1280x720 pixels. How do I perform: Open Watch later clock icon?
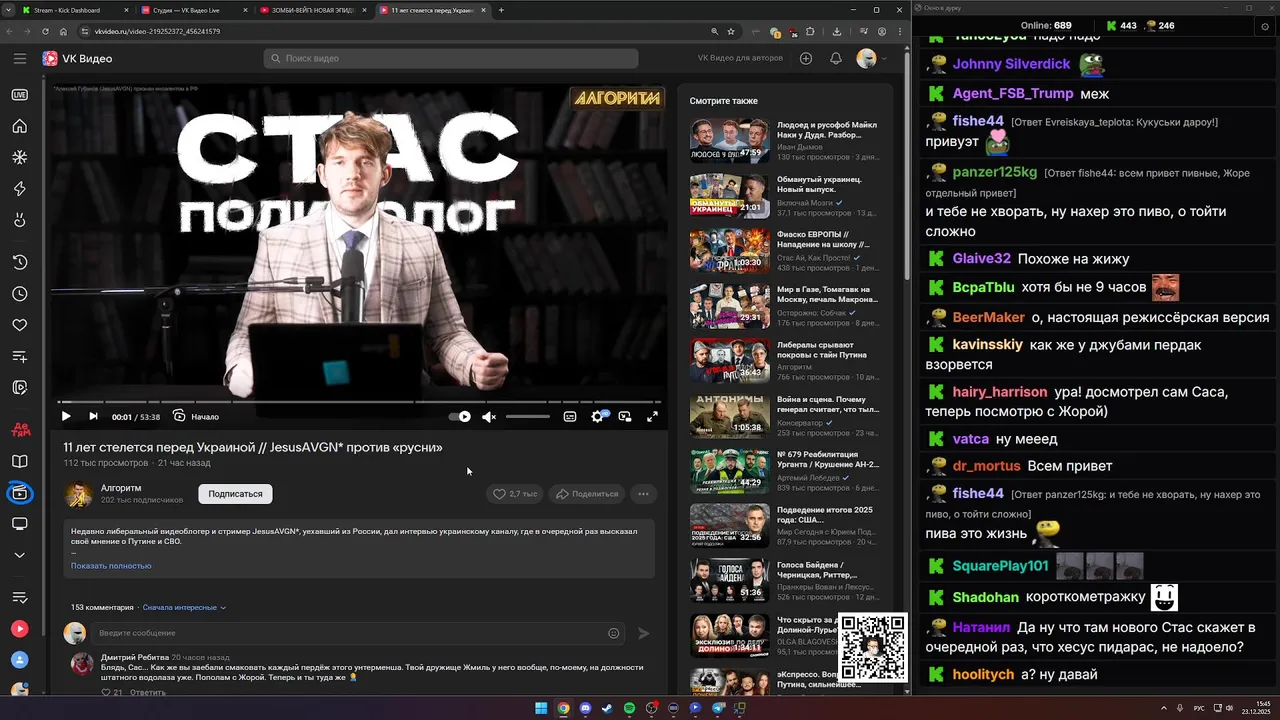[19, 294]
